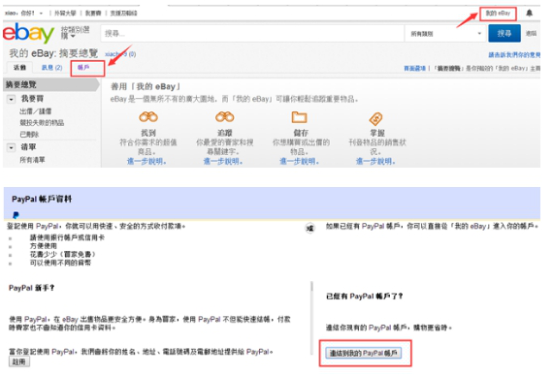Select 已刪除 in the sidebar
548x375 pixels.
29,134
